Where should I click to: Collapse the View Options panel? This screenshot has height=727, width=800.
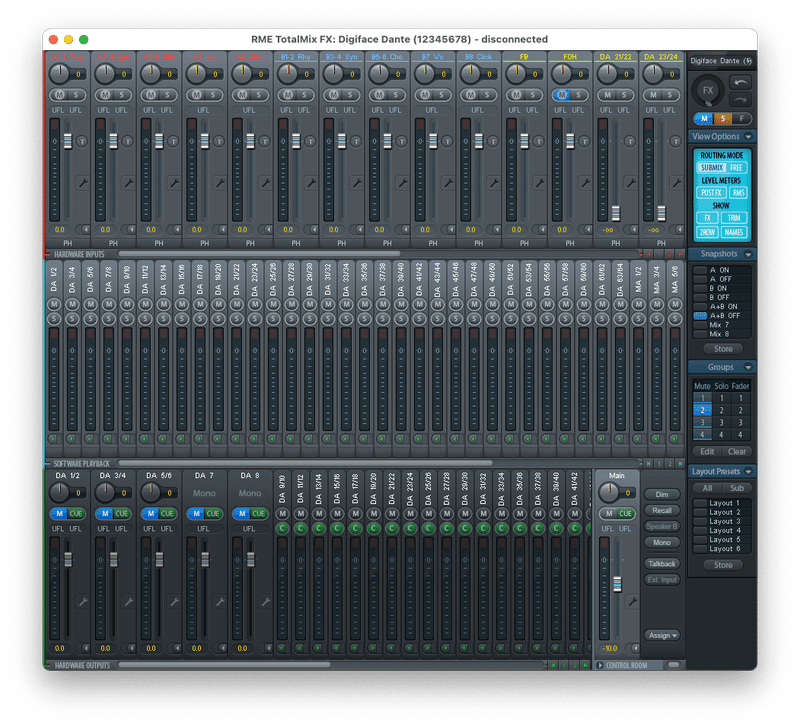[x=748, y=137]
